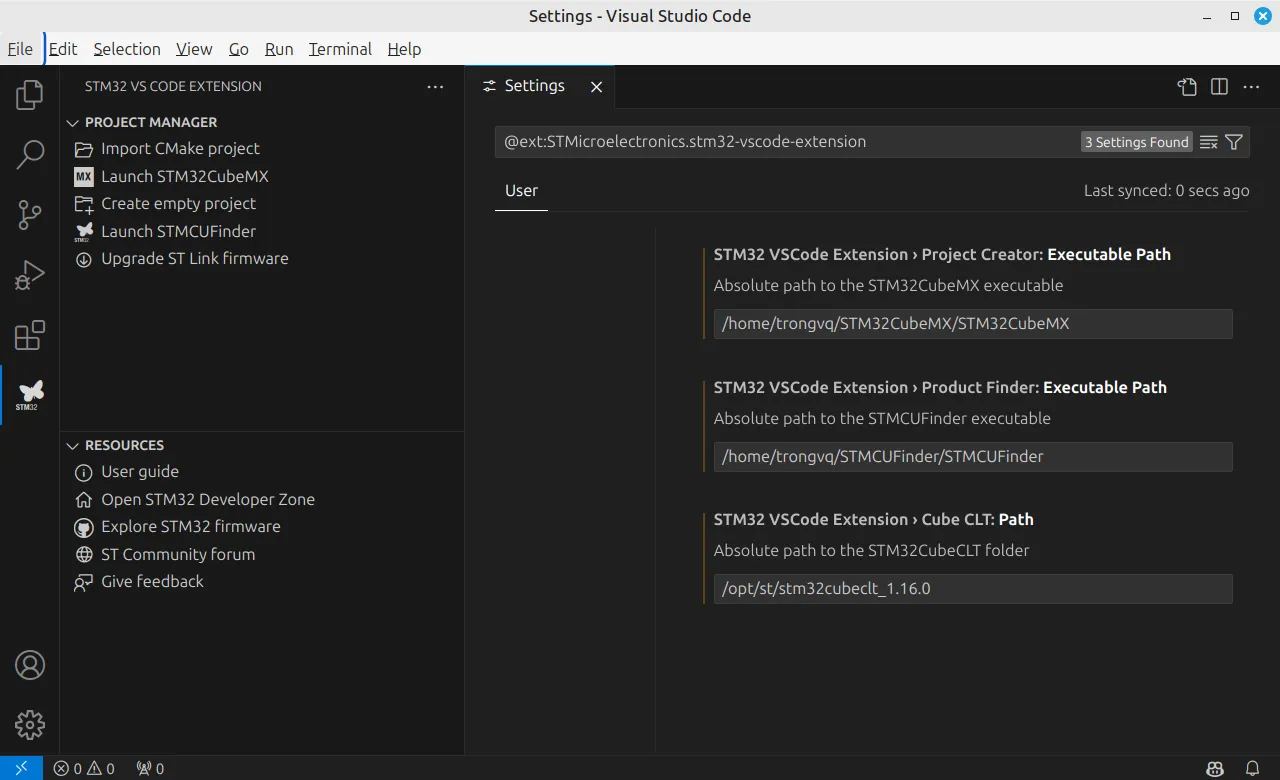The image size is (1280, 780).
Task: Click the globe icon beside ST Community forum
Action: click(x=84, y=554)
